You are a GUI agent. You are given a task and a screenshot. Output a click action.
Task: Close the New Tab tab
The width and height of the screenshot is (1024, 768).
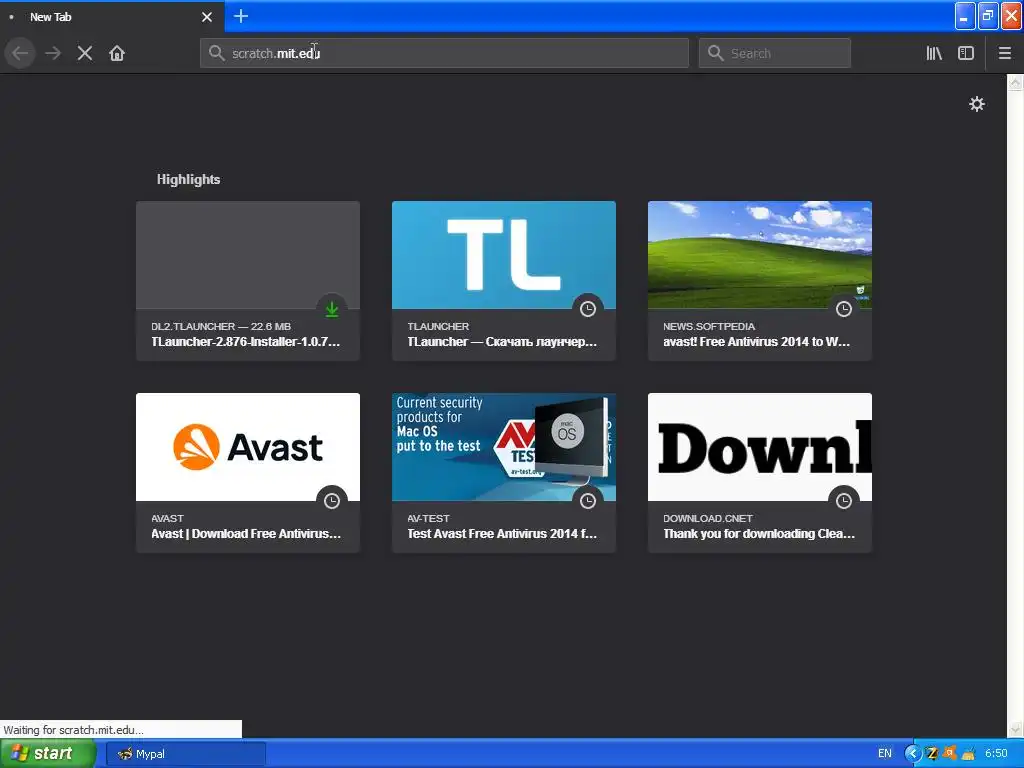(x=207, y=17)
